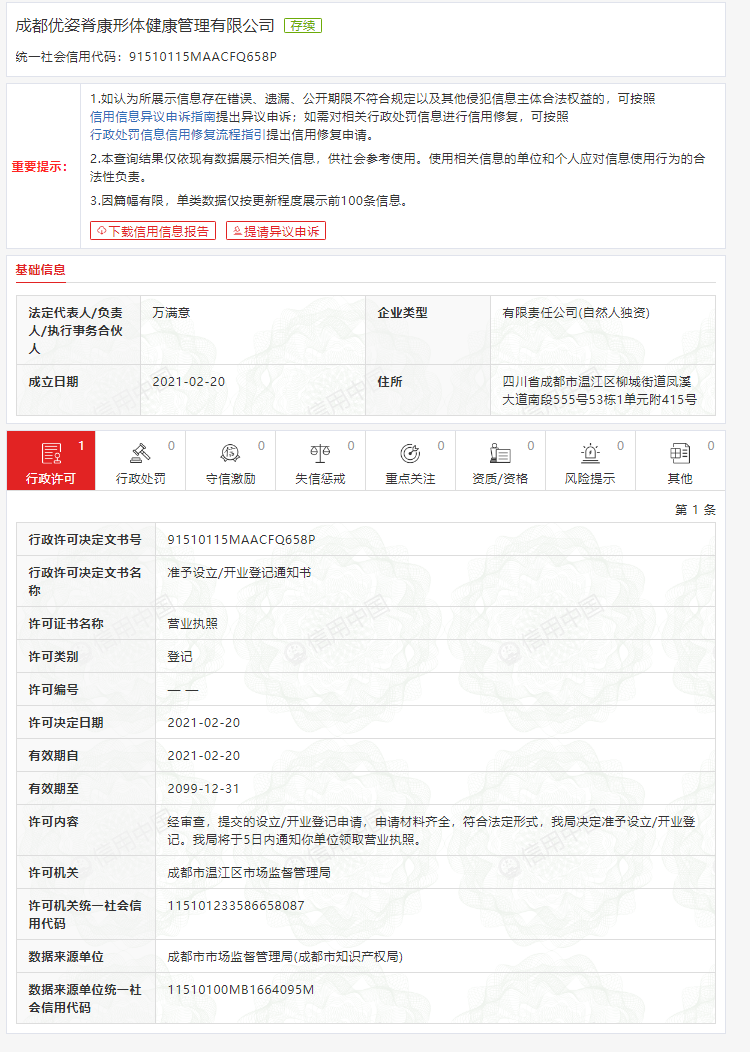Select the 基础信息 section heading
Image resolution: width=750 pixels, height=1052 pixels.
40,270
